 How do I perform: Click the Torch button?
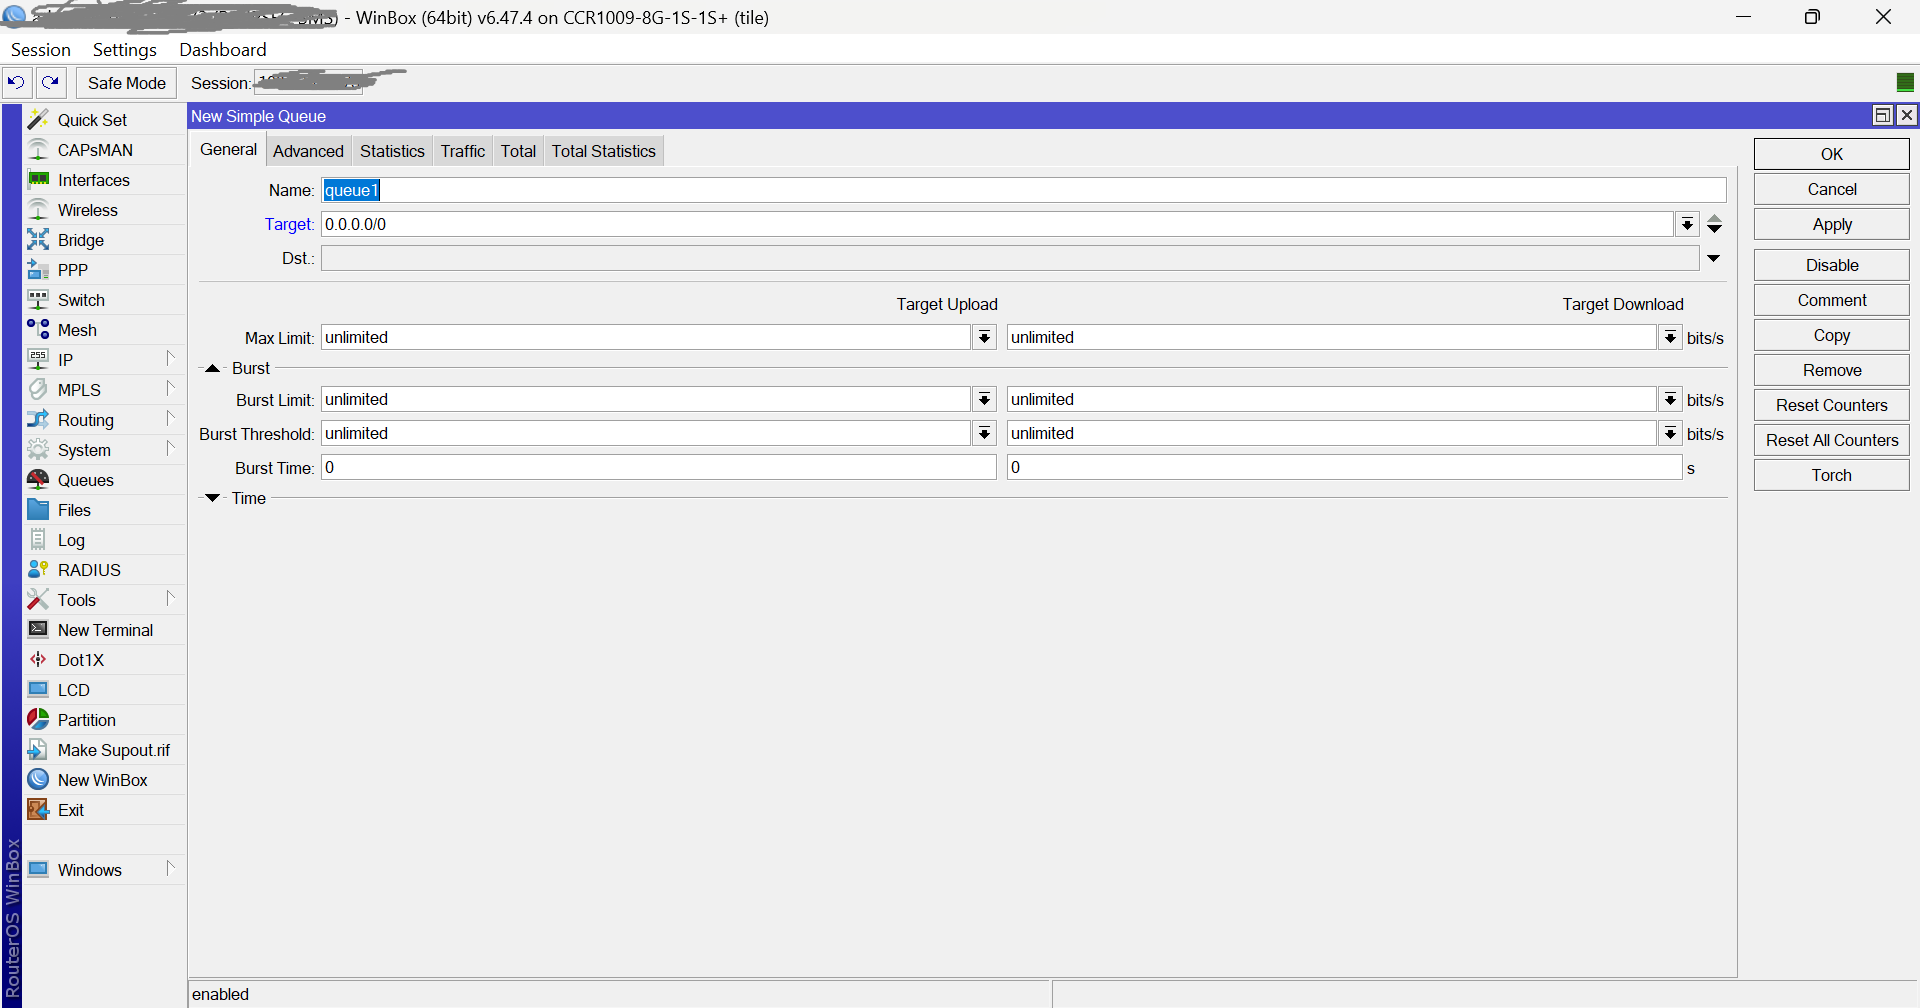(x=1832, y=475)
